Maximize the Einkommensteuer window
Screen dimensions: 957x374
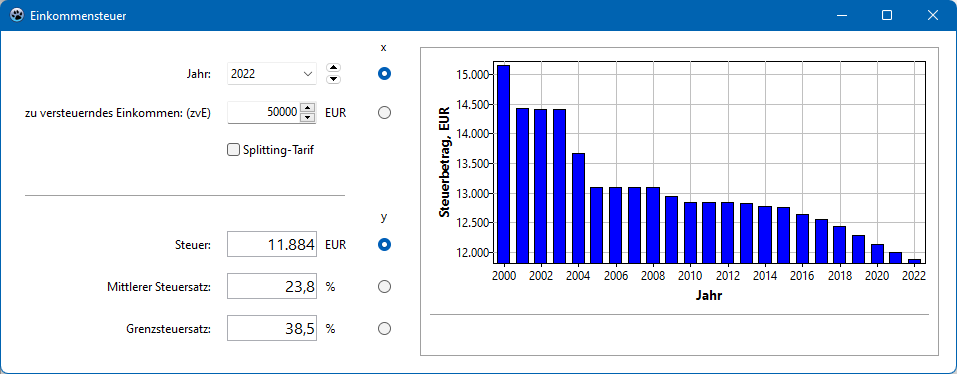[x=887, y=15]
